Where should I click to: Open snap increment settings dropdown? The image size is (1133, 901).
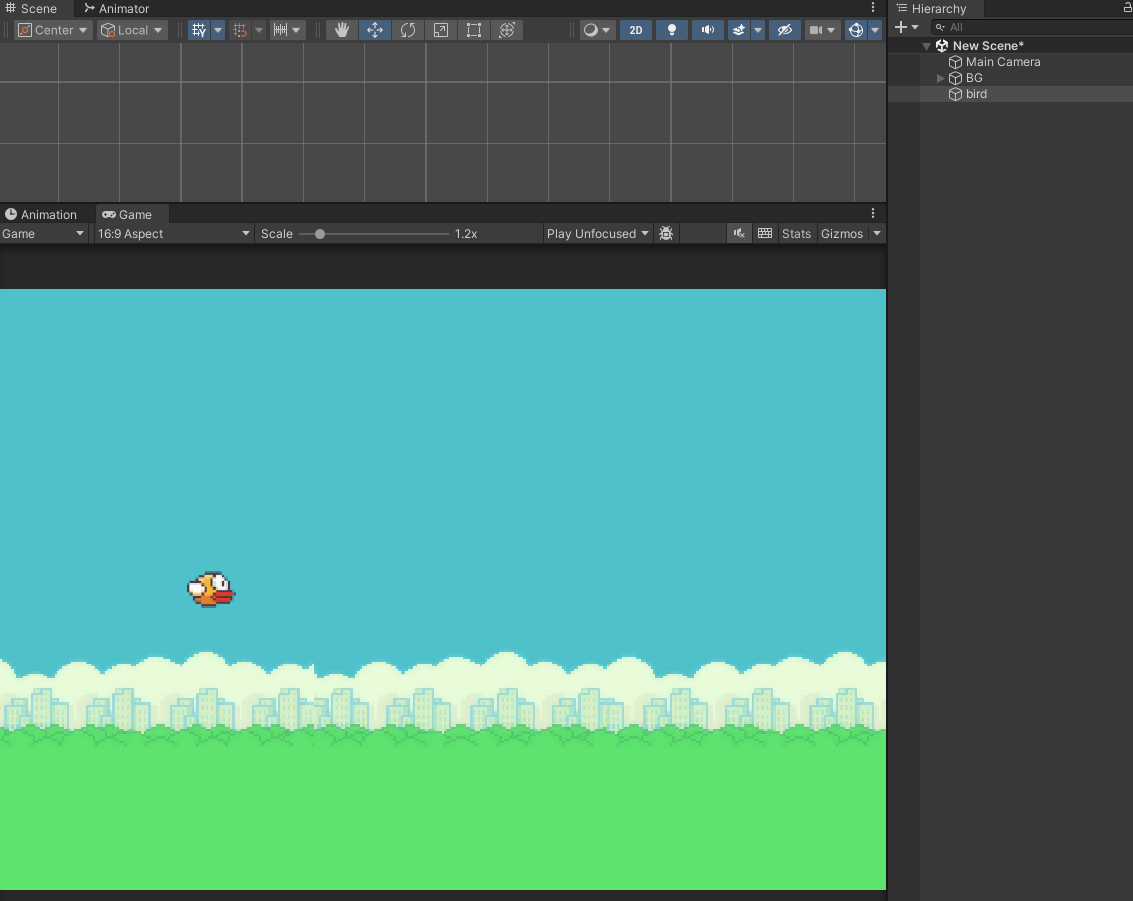[x=287, y=30]
